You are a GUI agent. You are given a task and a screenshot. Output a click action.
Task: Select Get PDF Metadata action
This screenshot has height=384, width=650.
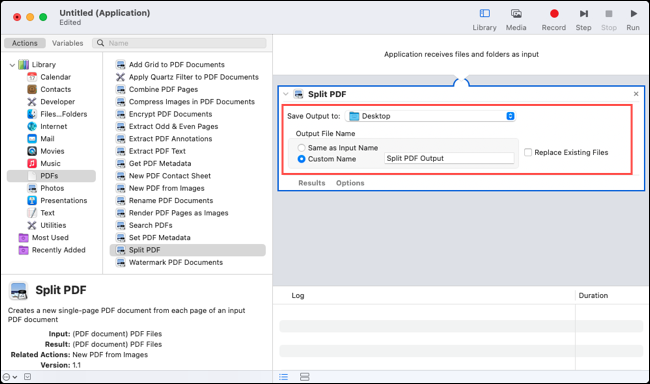[160, 163]
